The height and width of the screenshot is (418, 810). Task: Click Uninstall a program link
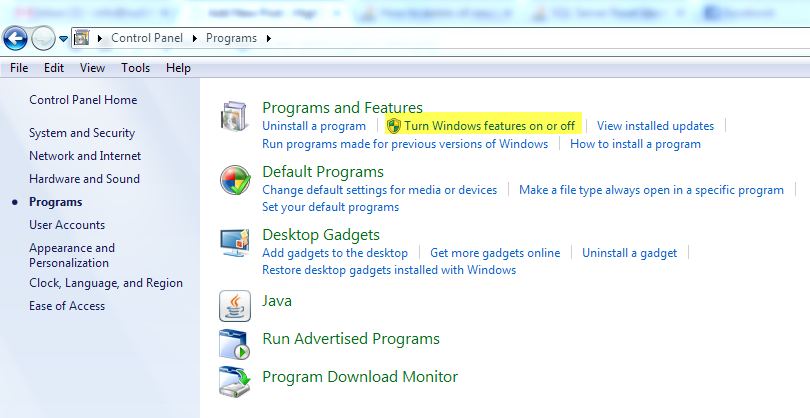(x=314, y=126)
